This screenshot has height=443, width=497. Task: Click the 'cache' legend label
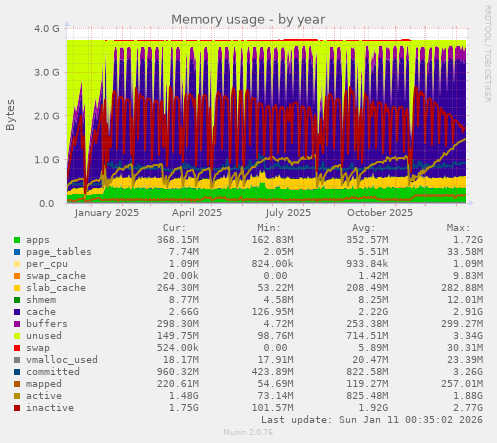coord(41,312)
